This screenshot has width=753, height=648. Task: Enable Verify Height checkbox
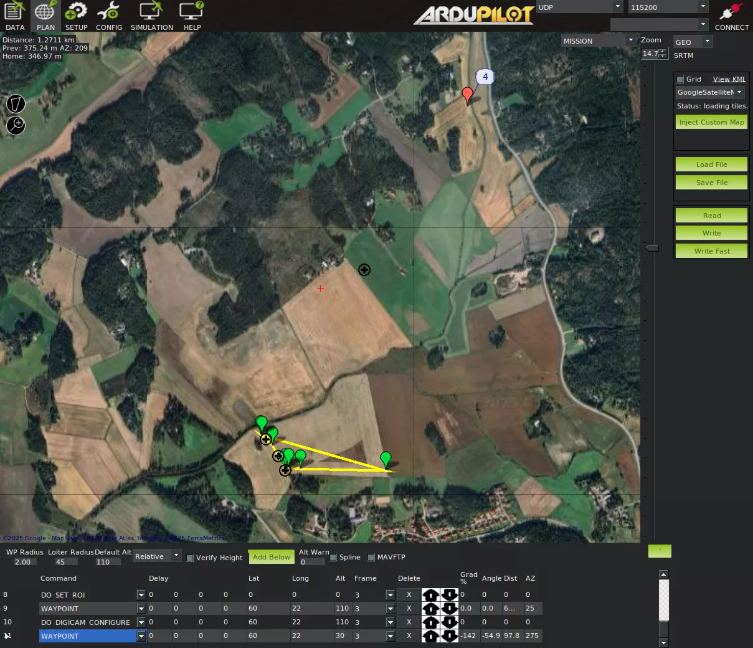(x=190, y=558)
